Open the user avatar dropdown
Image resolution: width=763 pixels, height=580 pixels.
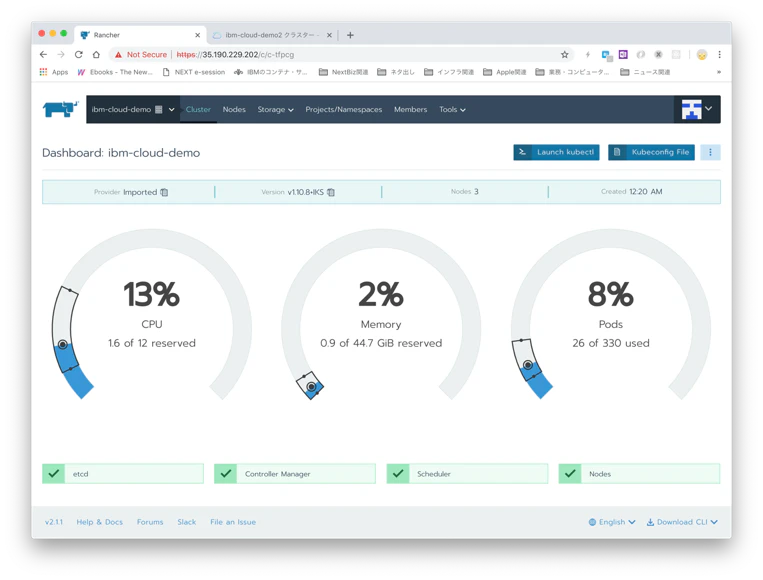coord(696,109)
